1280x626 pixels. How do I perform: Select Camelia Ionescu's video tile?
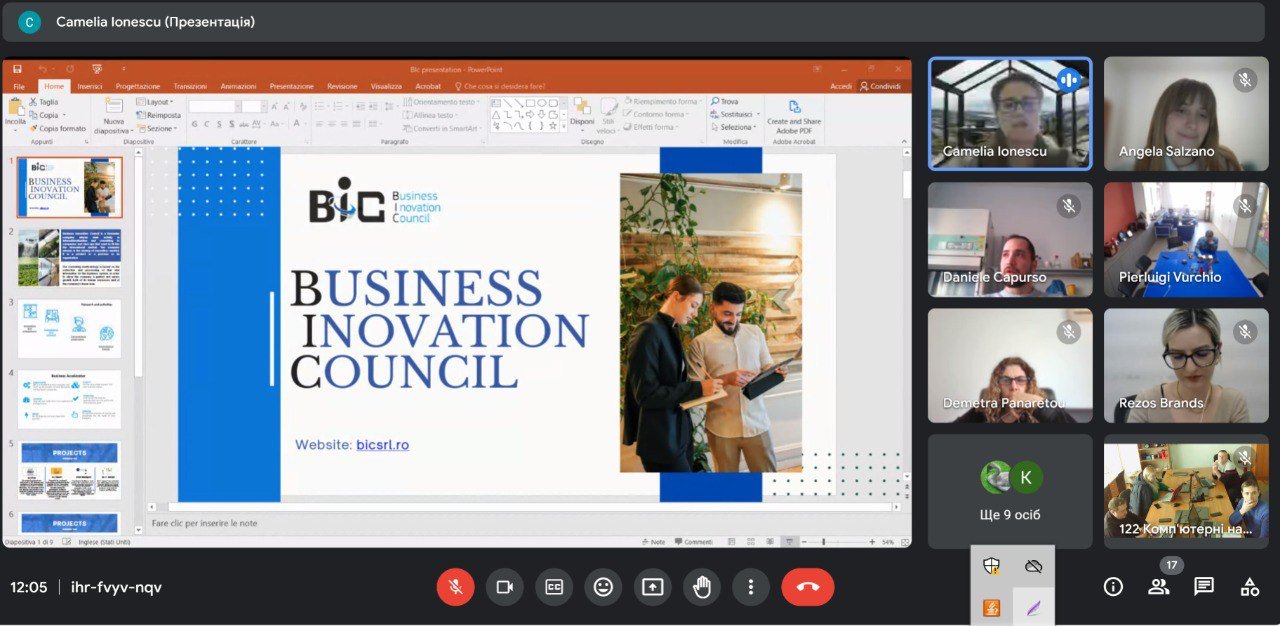[1010, 114]
